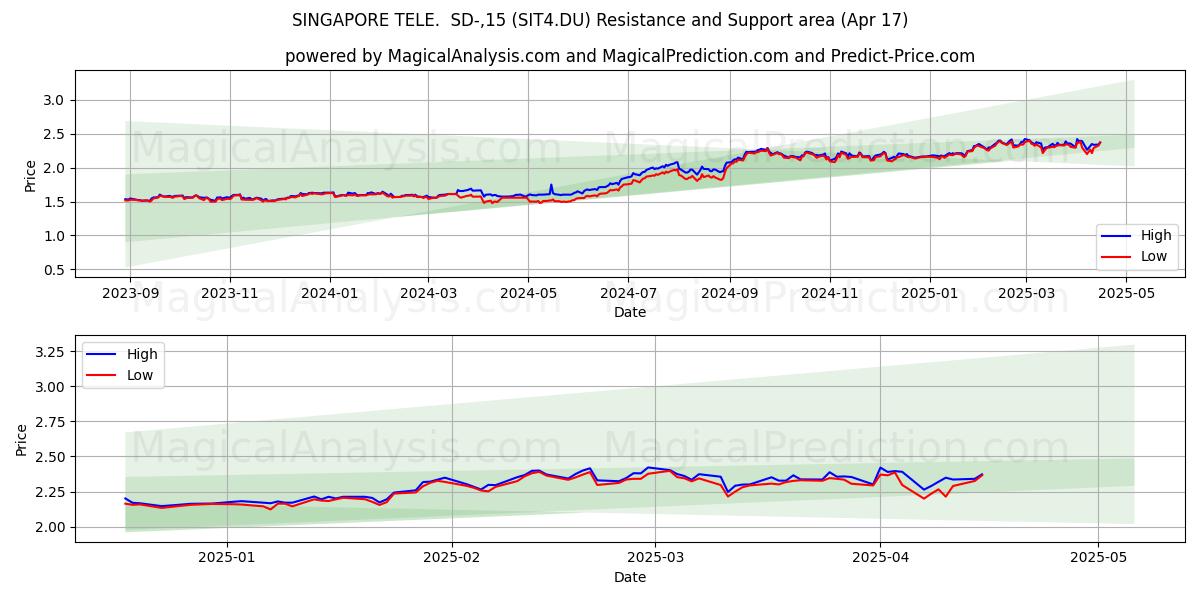Click the chart title starting 'SINGAPORE TELE.'
The width and height of the screenshot is (1200, 600).
click(x=600, y=20)
